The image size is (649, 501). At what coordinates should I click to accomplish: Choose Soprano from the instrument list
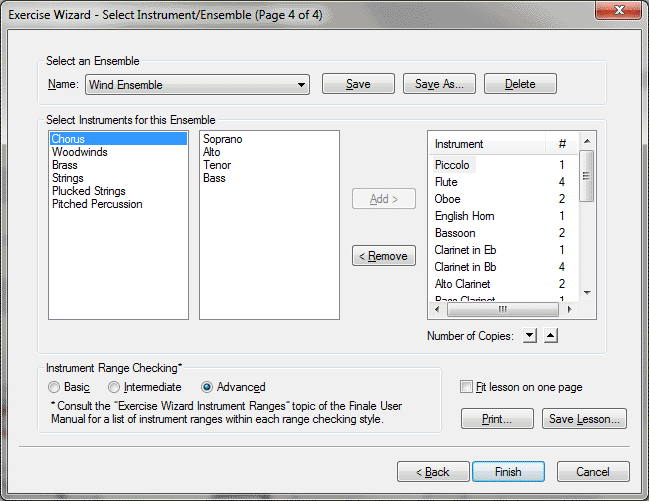click(x=269, y=139)
